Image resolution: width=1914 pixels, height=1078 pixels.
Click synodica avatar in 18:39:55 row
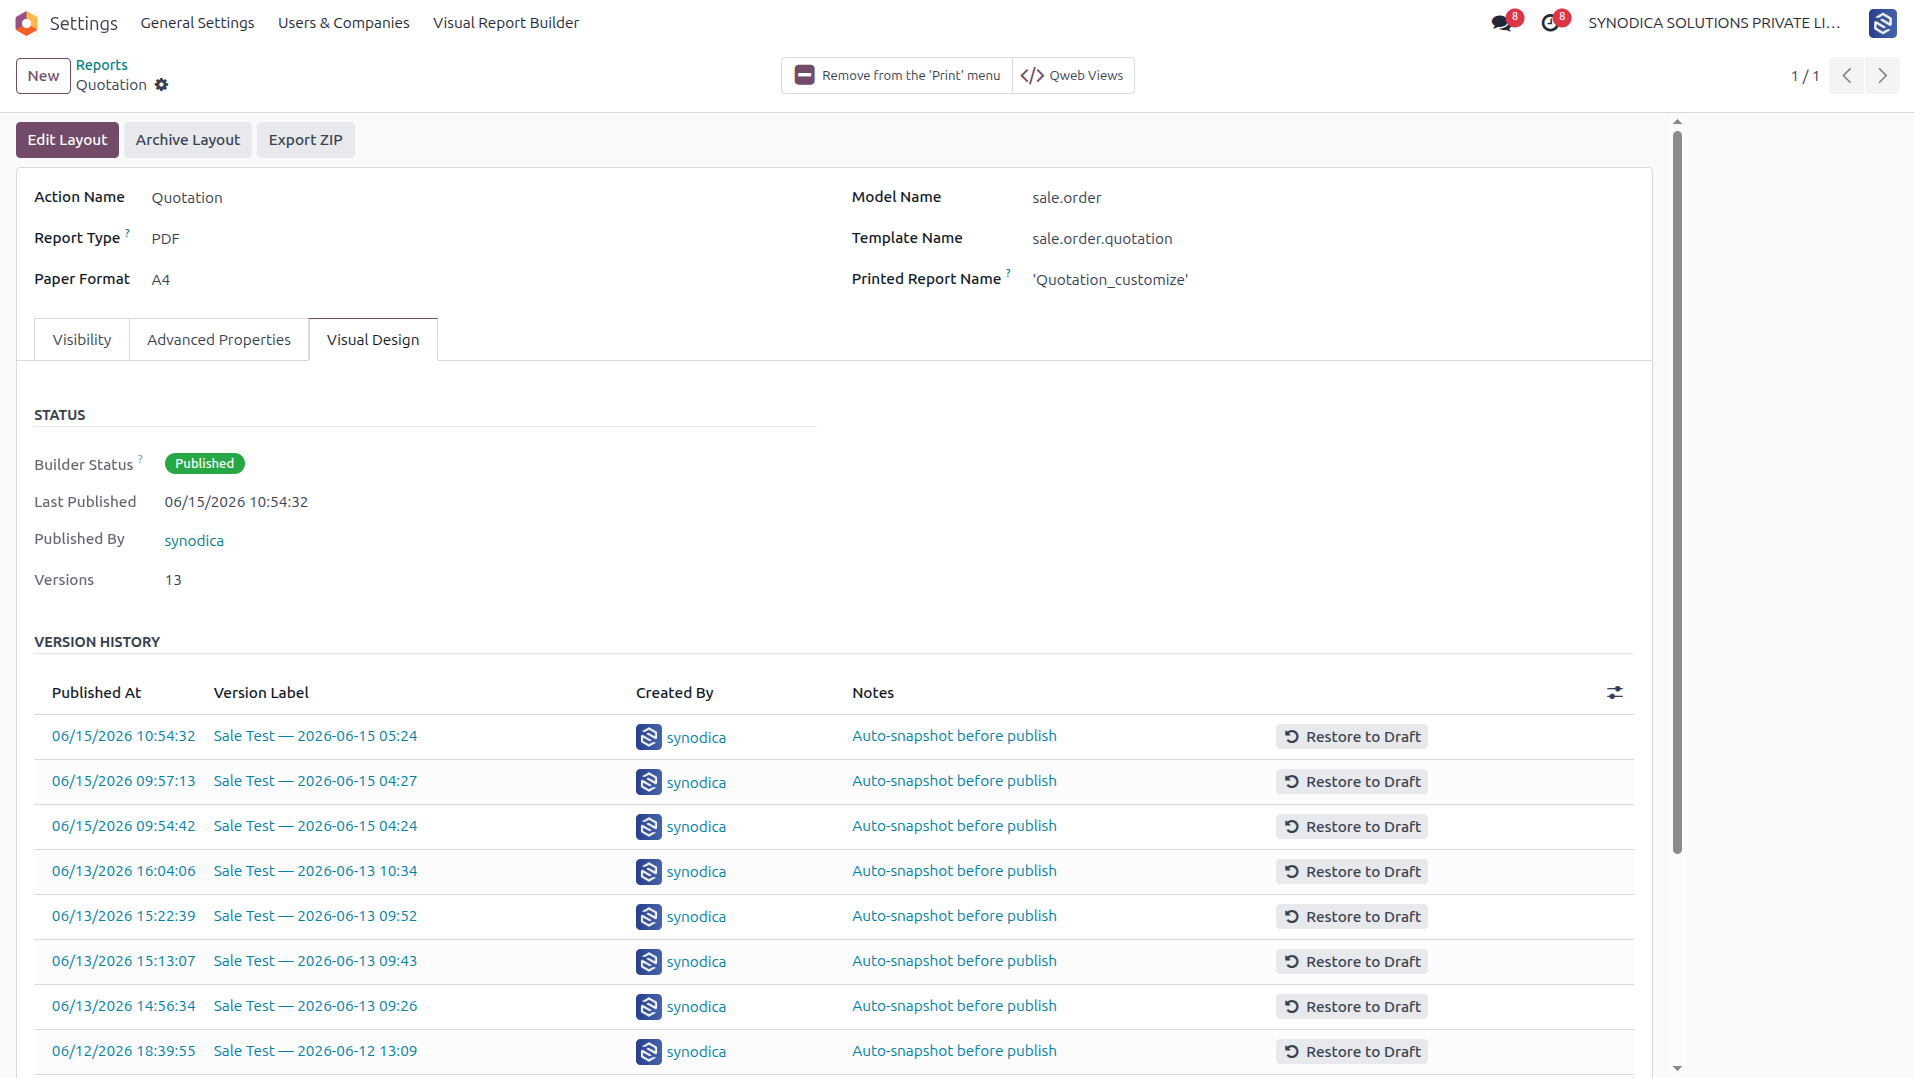coord(649,1052)
